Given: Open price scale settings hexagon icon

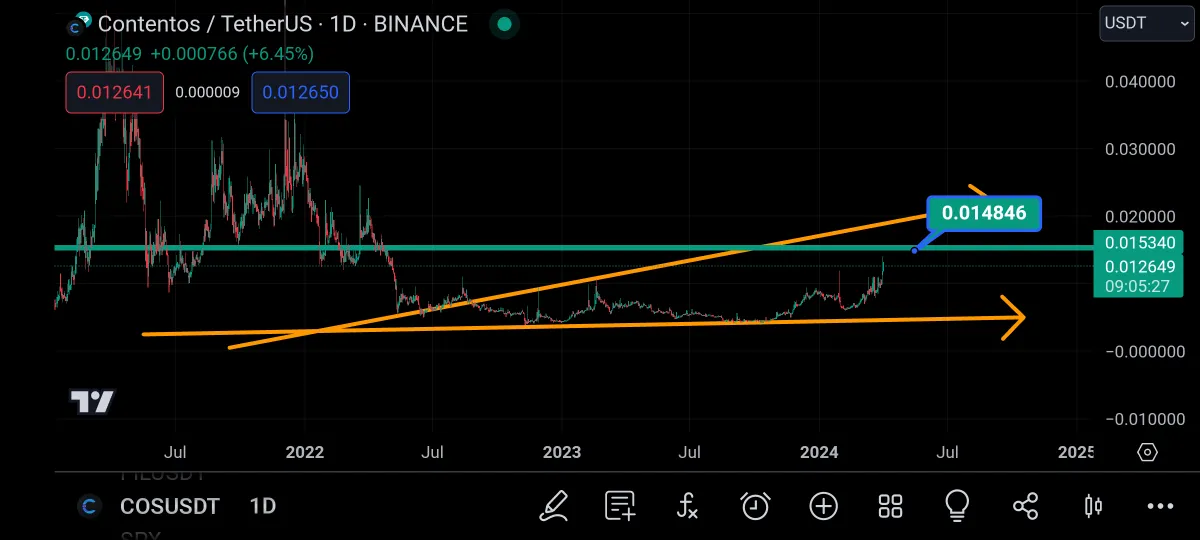Looking at the screenshot, I should [x=1147, y=452].
